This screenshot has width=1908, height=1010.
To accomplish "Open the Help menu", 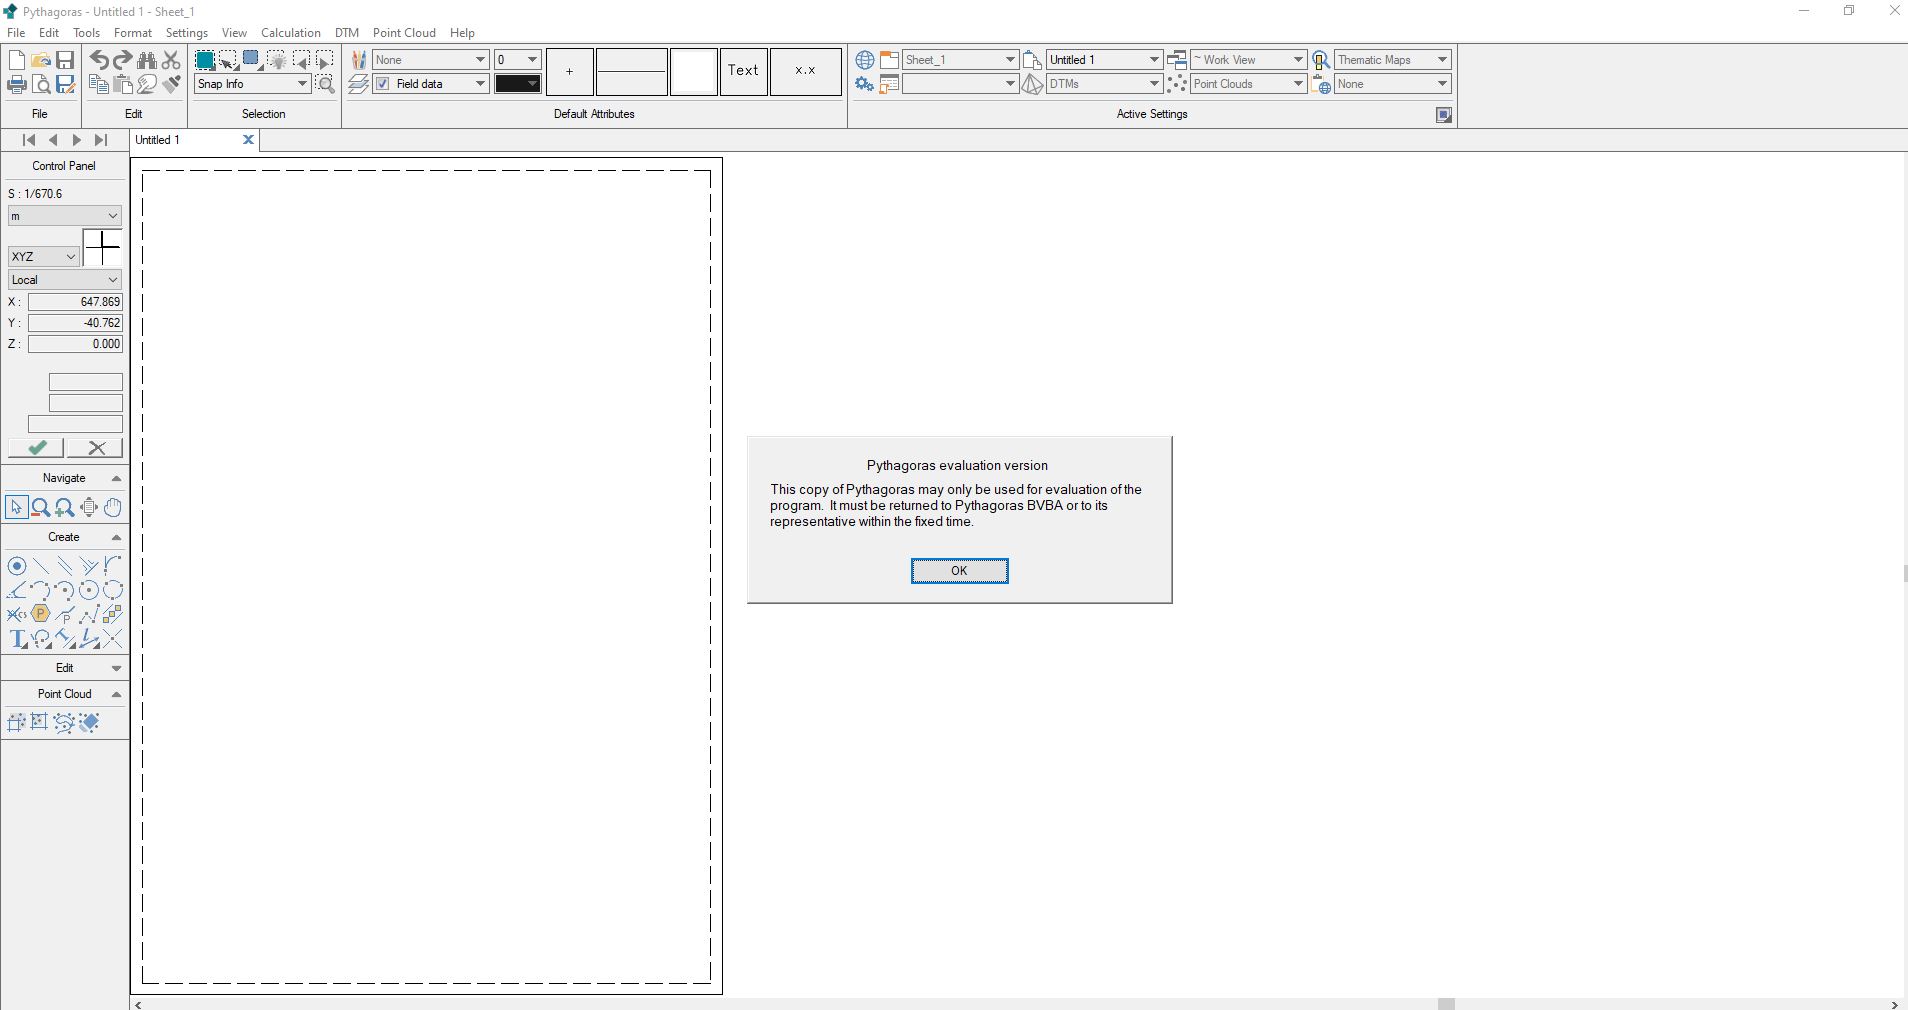I will pos(462,33).
